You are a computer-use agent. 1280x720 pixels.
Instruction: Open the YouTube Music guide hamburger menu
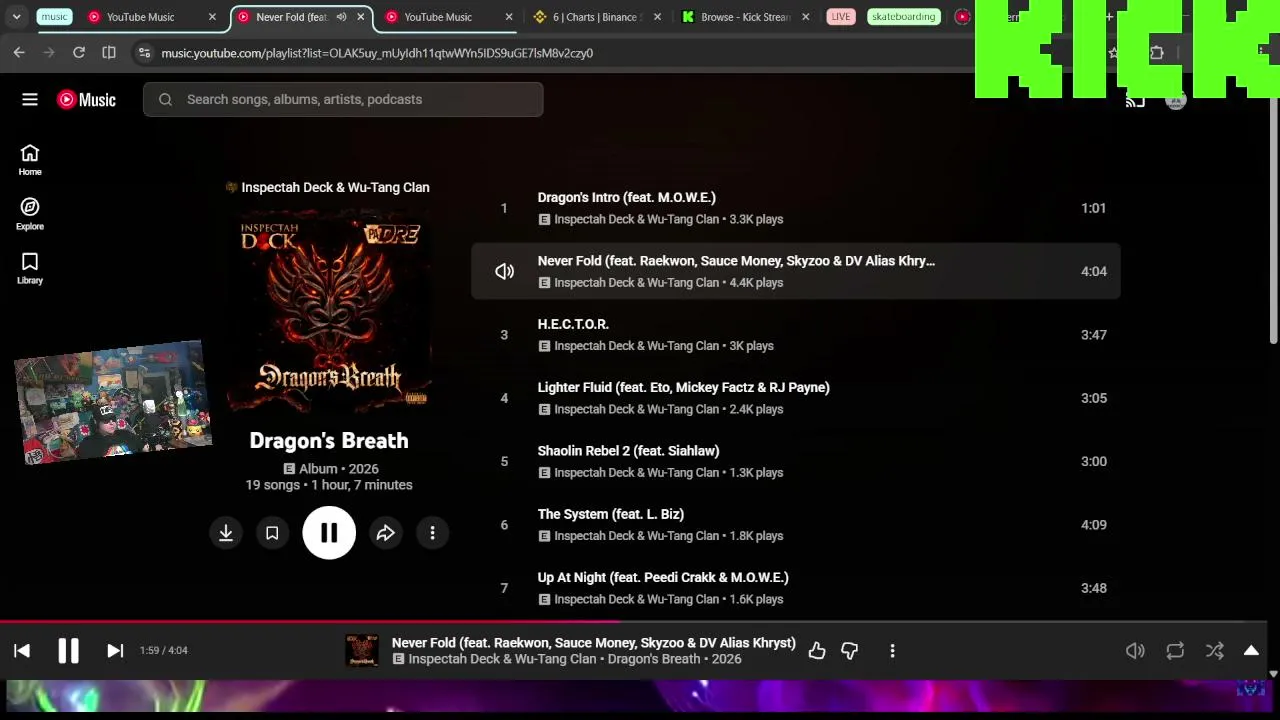click(x=30, y=99)
